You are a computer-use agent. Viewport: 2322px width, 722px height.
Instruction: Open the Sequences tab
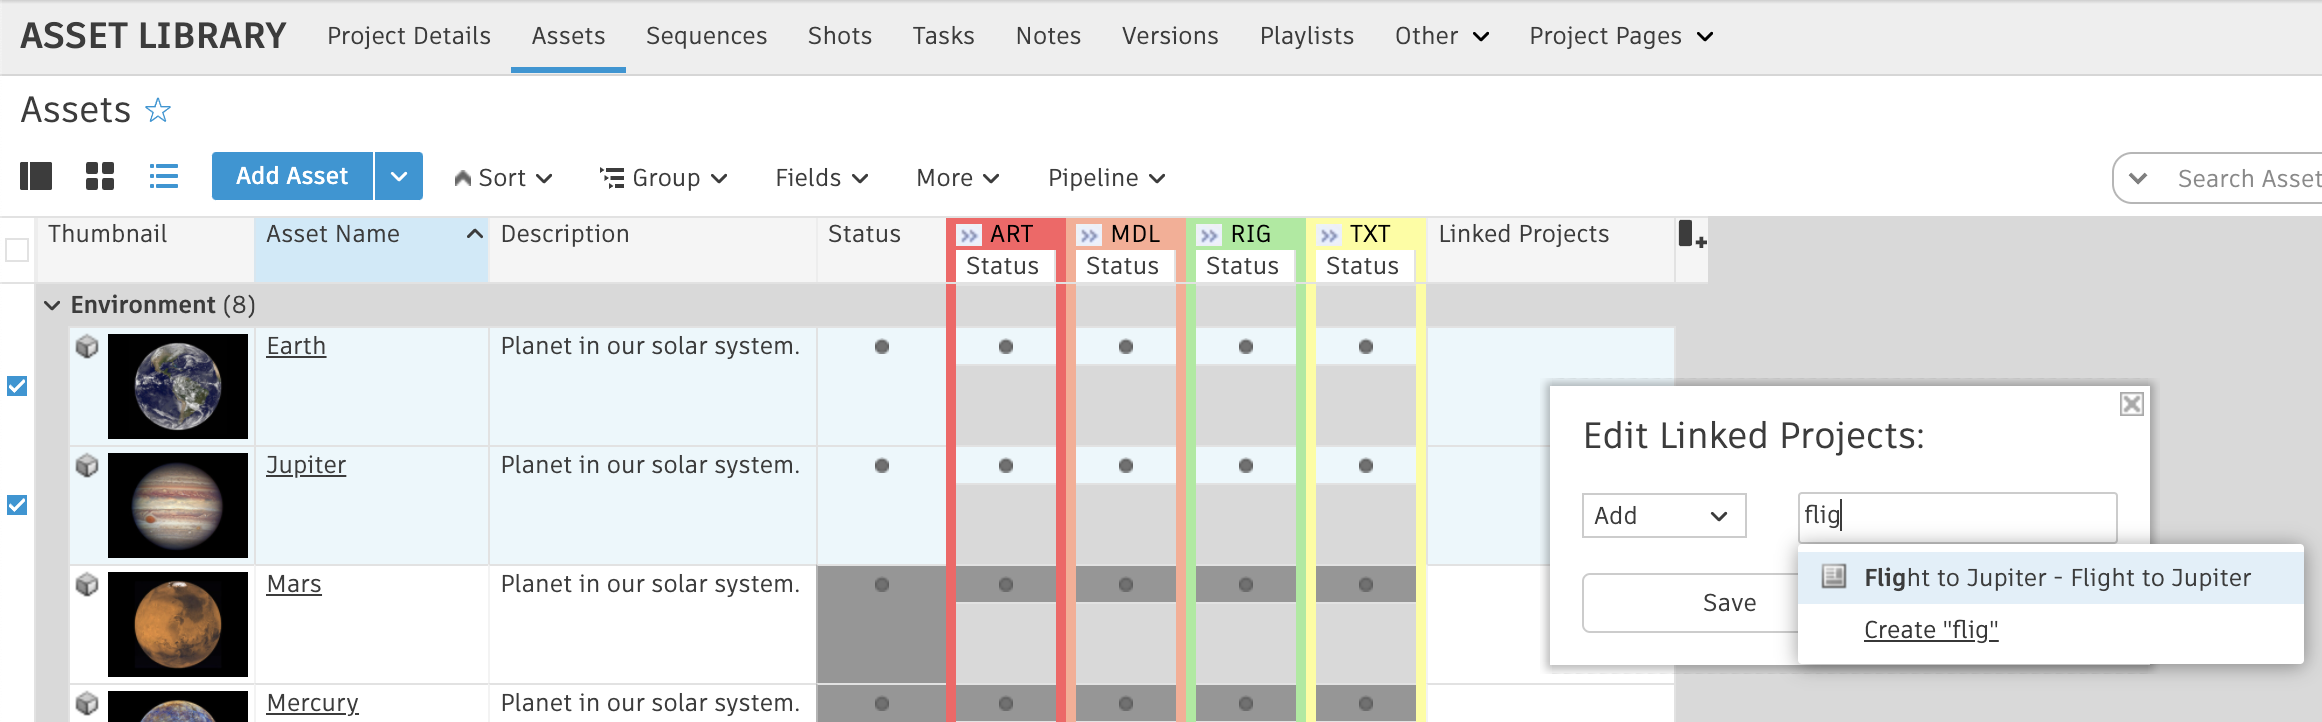point(706,36)
